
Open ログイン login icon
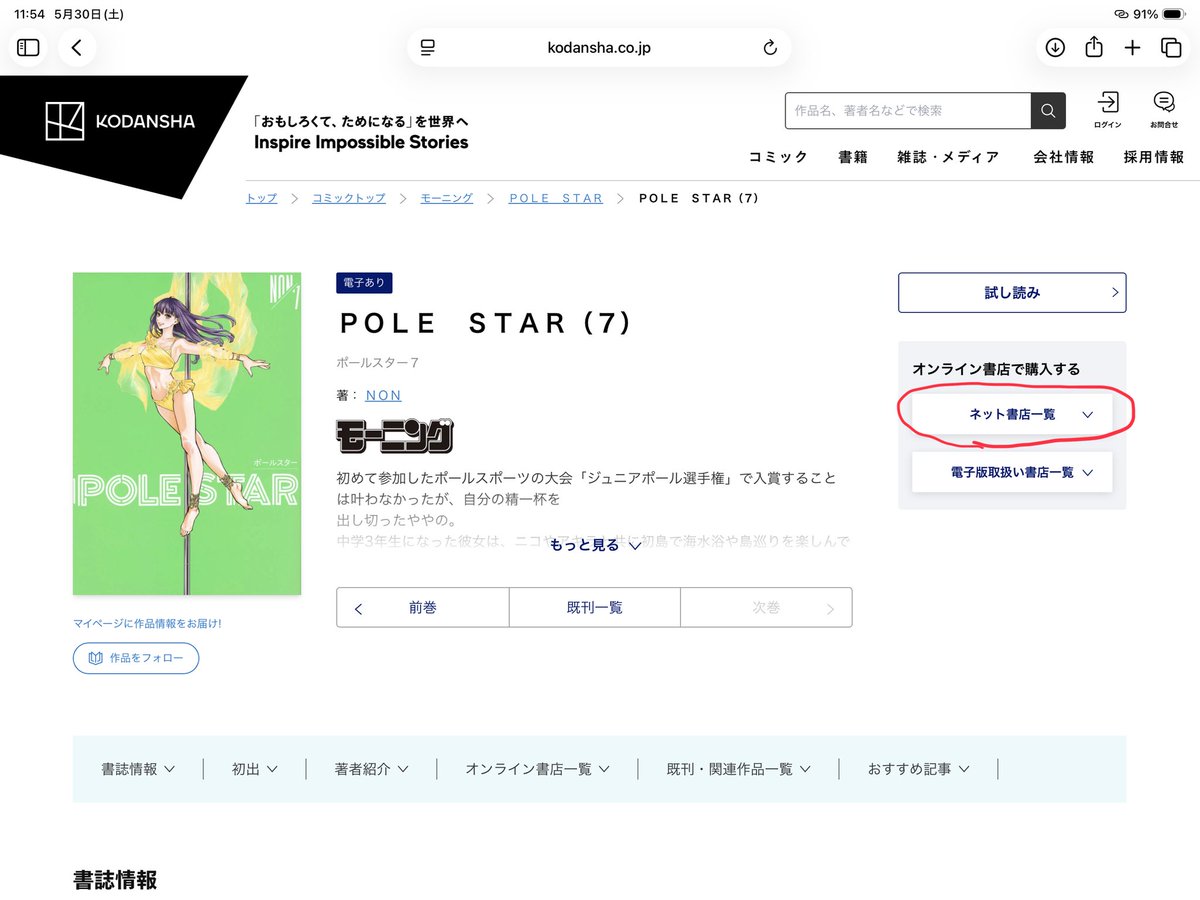point(1108,110)
